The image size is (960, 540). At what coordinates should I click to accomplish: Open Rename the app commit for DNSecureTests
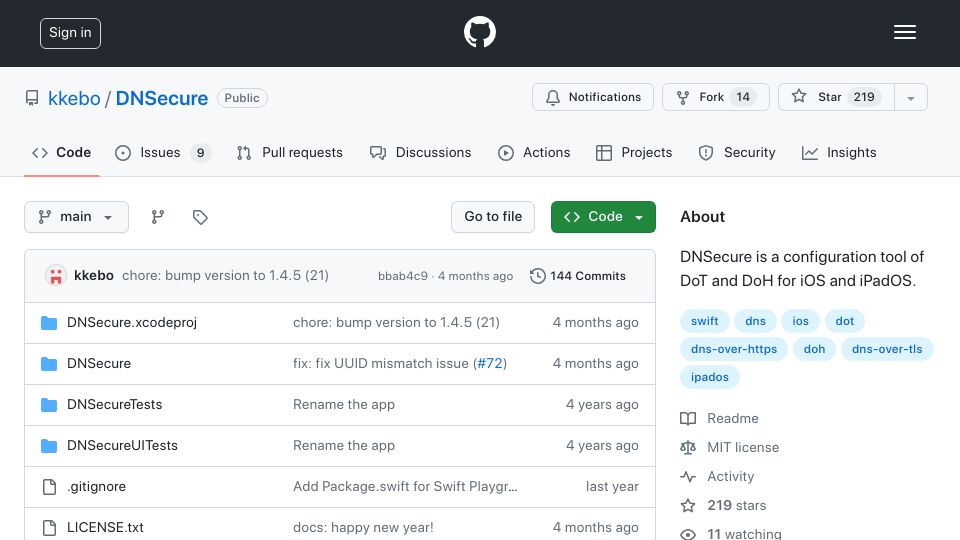pyautogui.click(x=343, y=405)
